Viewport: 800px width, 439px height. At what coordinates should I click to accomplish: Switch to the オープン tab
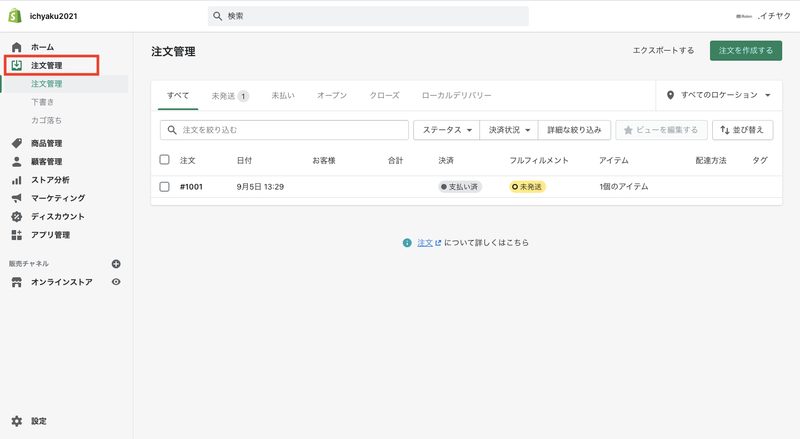[332, 95]
